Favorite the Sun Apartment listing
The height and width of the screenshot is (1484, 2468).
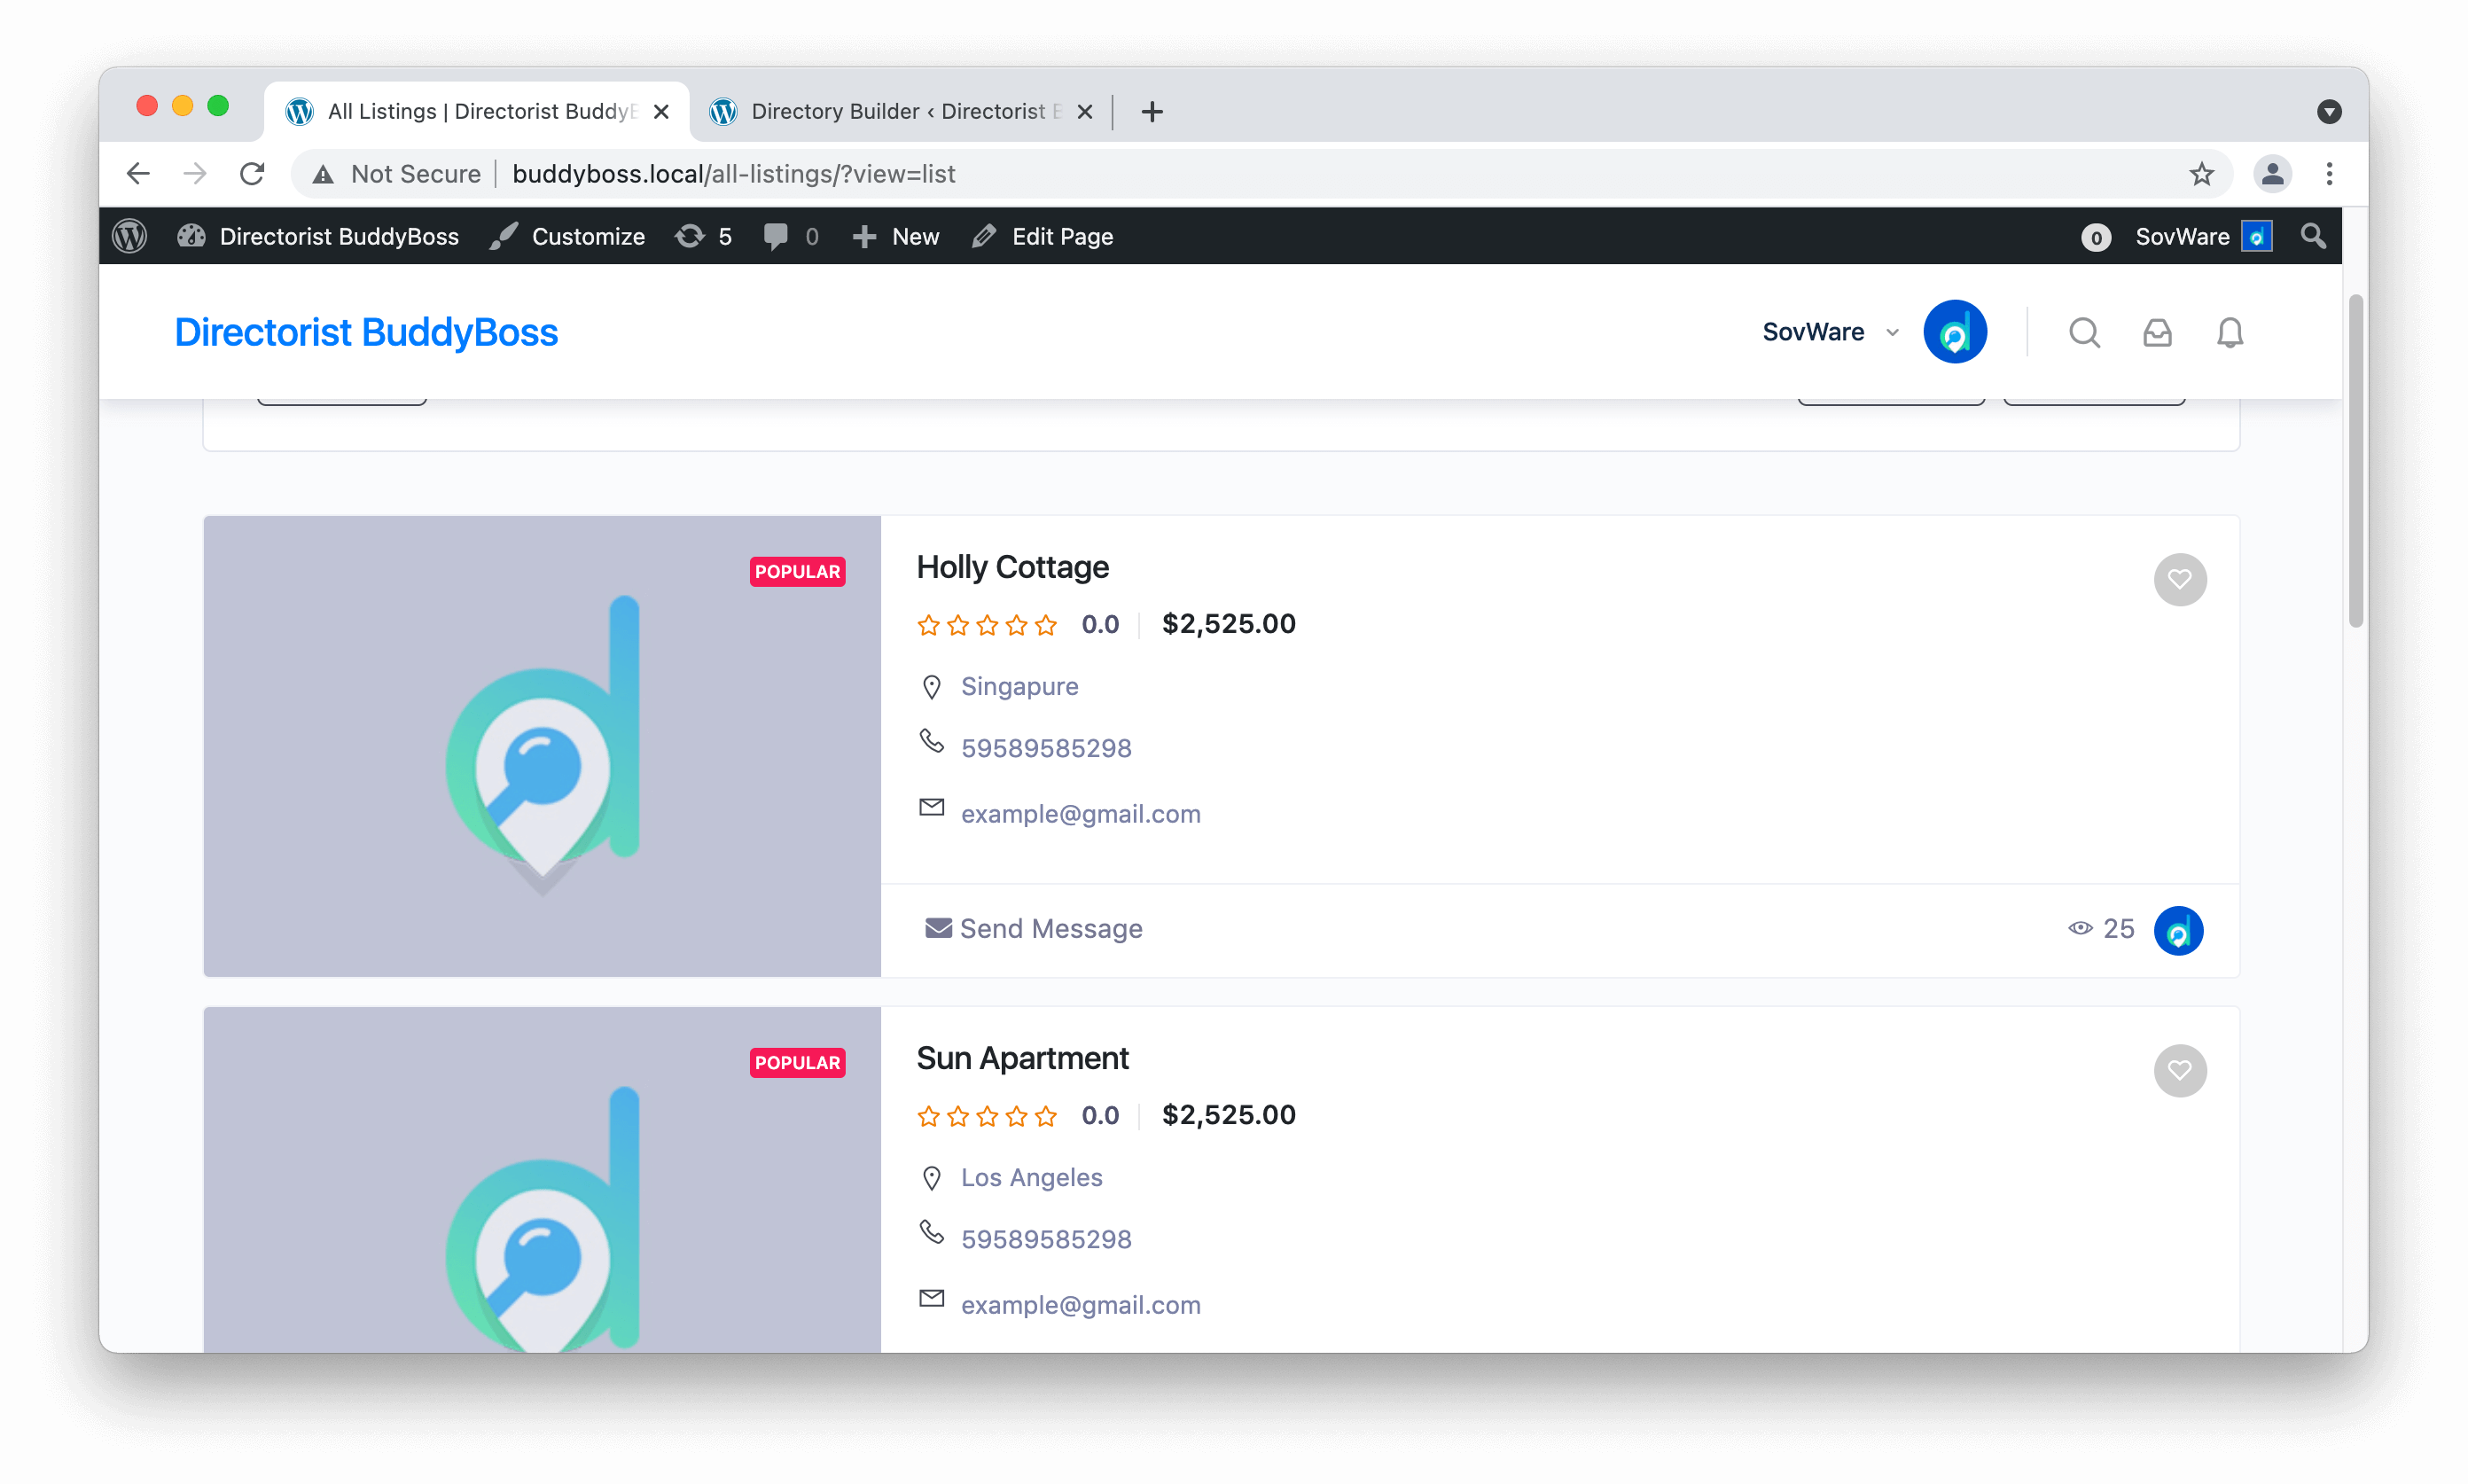click(x=2179, y=1070)
